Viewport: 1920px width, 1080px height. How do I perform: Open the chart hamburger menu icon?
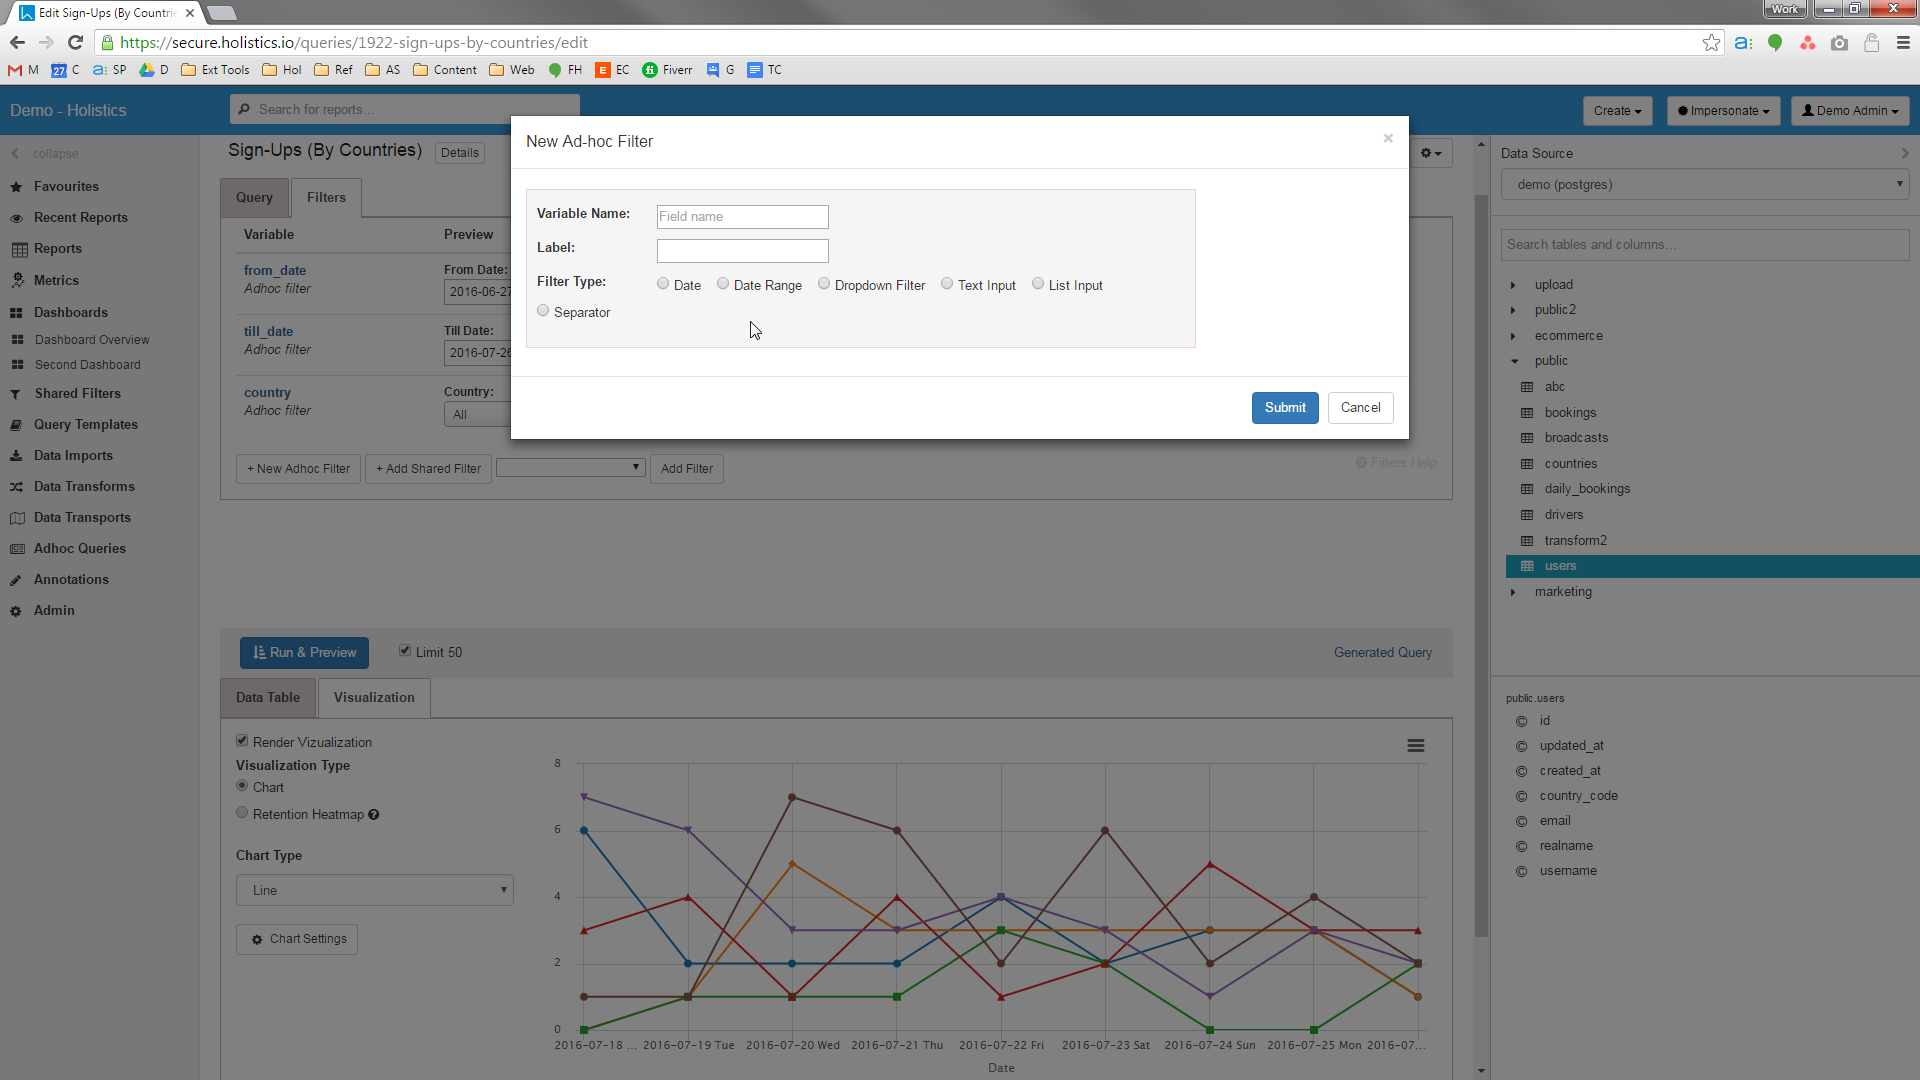point(1415,746)
